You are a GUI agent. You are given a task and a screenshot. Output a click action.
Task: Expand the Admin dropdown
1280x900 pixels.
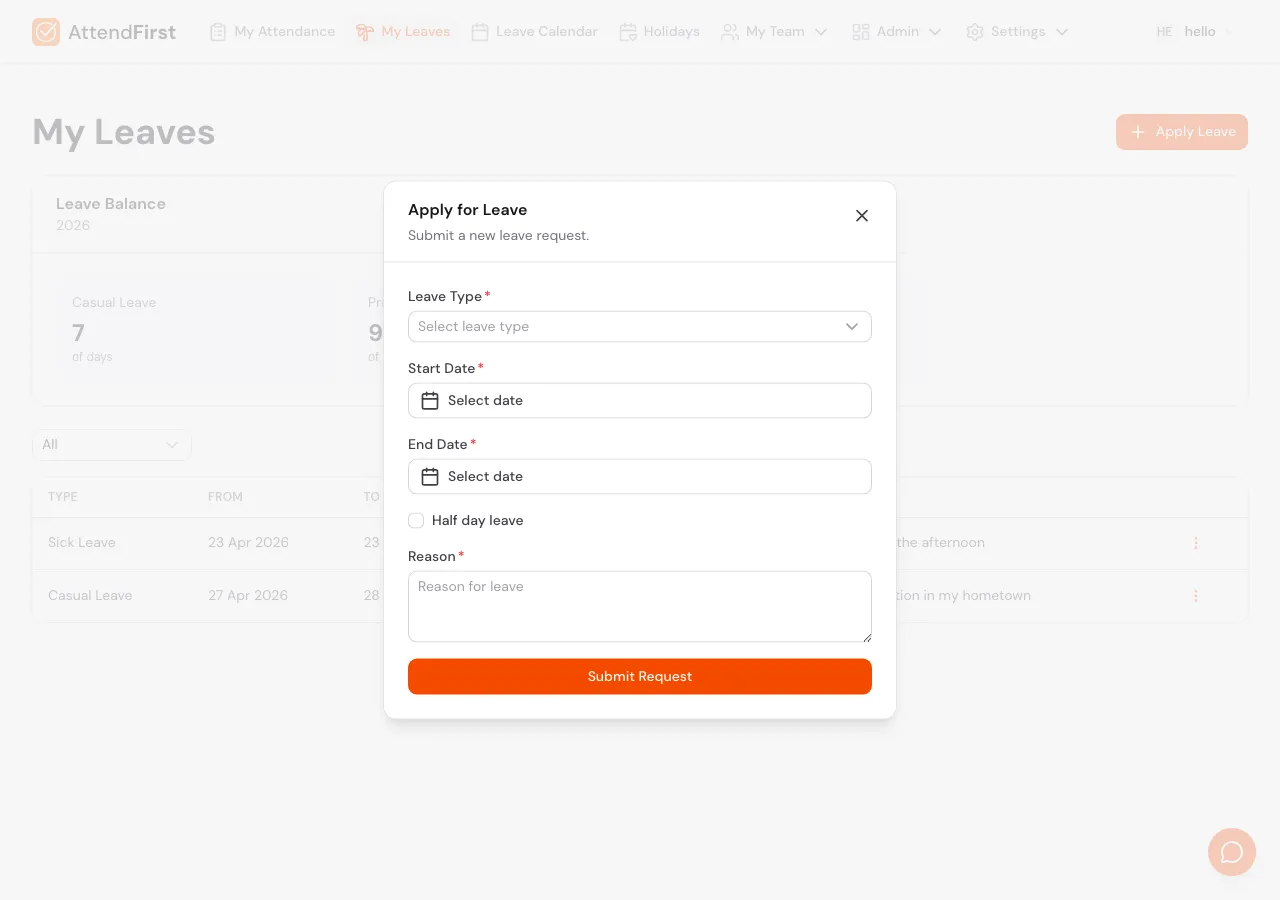click(x=936, y=31)
